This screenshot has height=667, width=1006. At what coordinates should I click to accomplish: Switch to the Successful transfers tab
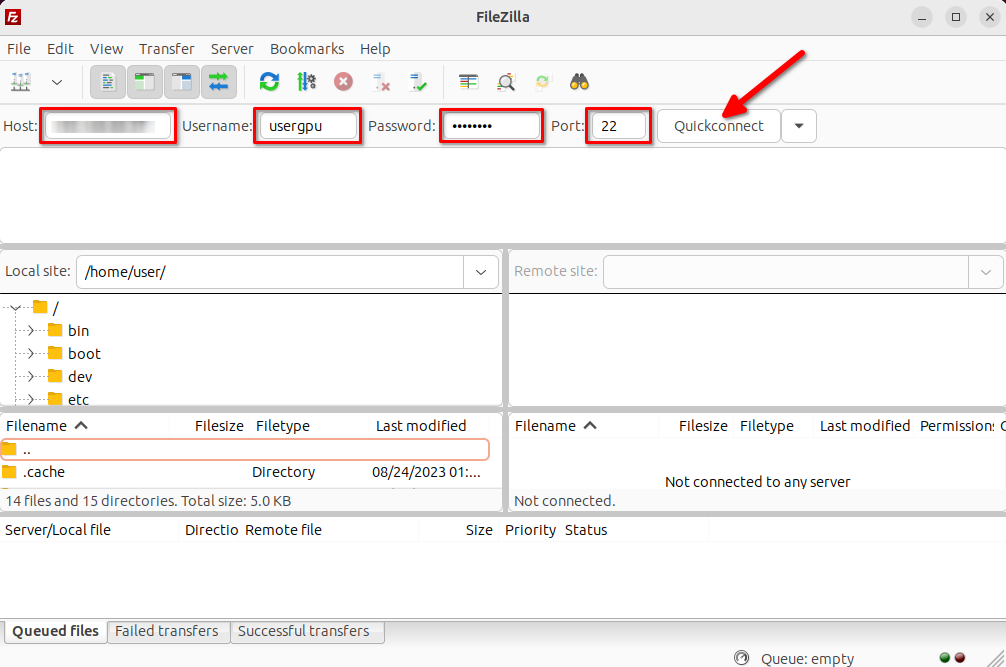tap(305, 631)
